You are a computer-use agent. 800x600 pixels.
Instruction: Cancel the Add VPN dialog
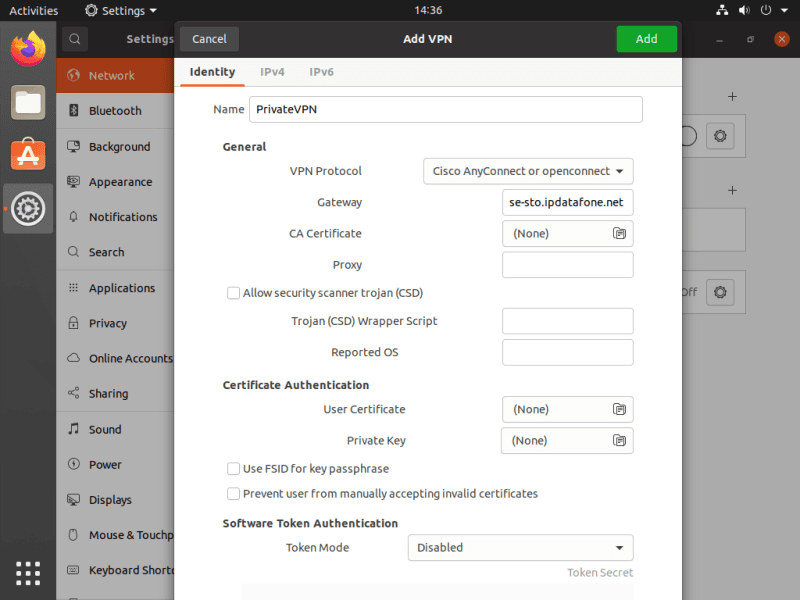click(209, 39)
